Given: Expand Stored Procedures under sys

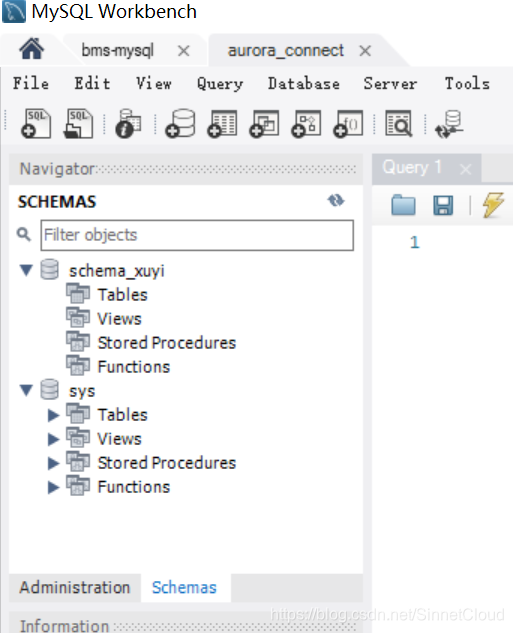Looking at the screenshot, I should (x=53, y=463).
